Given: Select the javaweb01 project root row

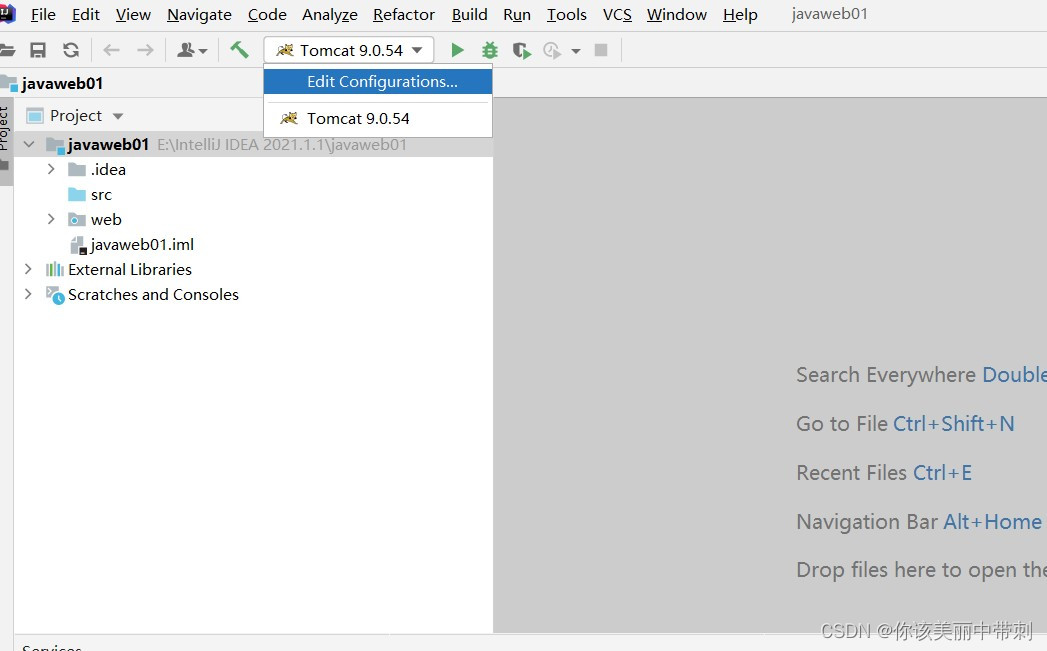Looking at the screenshot, I should click(254, 144).
